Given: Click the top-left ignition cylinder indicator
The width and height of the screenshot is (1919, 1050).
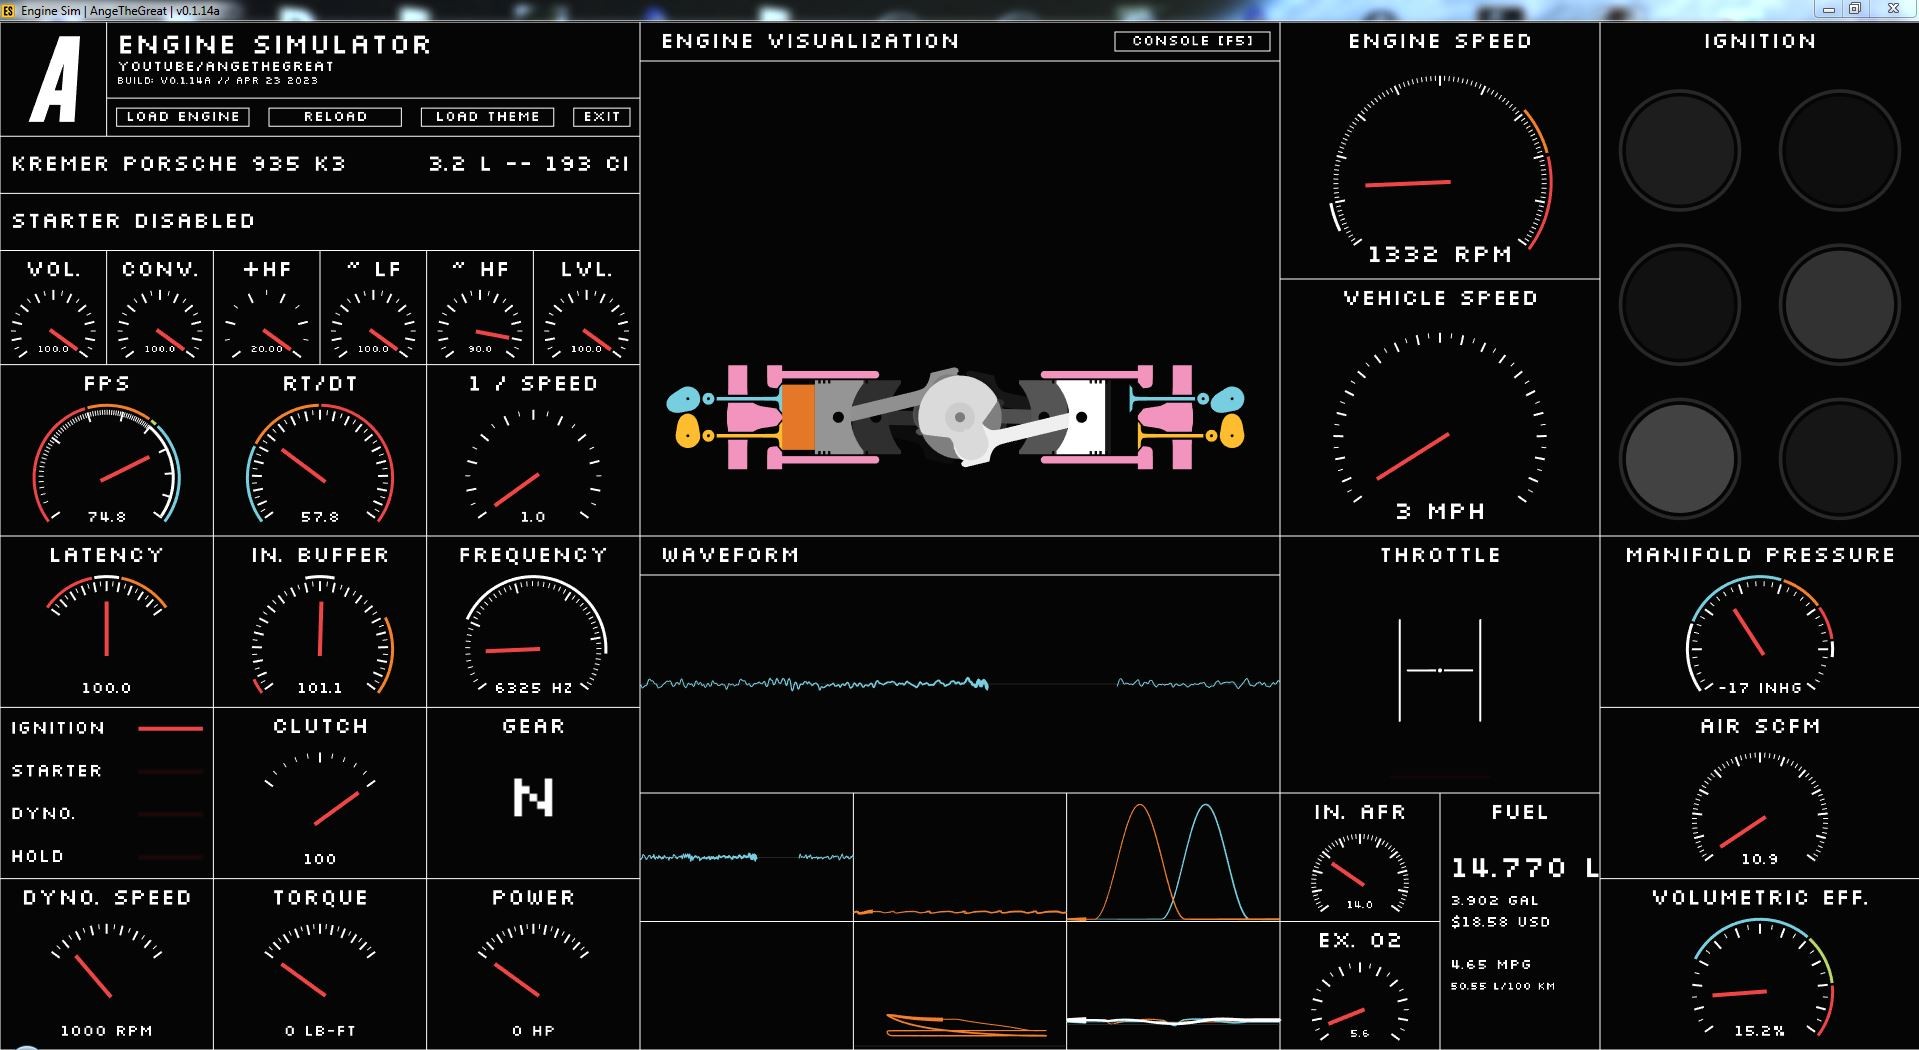Looking at the screenshot, I should click(x=1679, y=151).
